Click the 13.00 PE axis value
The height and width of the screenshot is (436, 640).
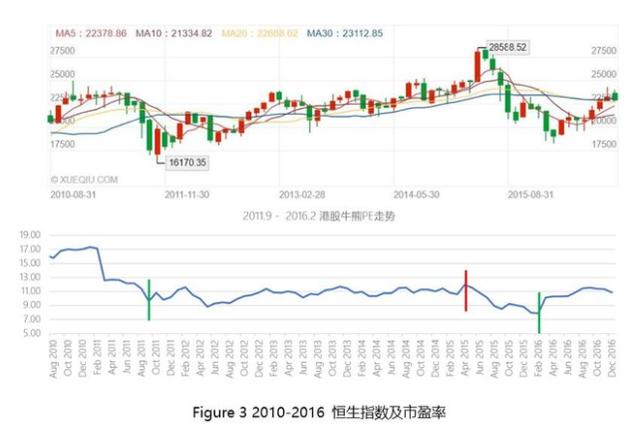click(x=30, y=277)
